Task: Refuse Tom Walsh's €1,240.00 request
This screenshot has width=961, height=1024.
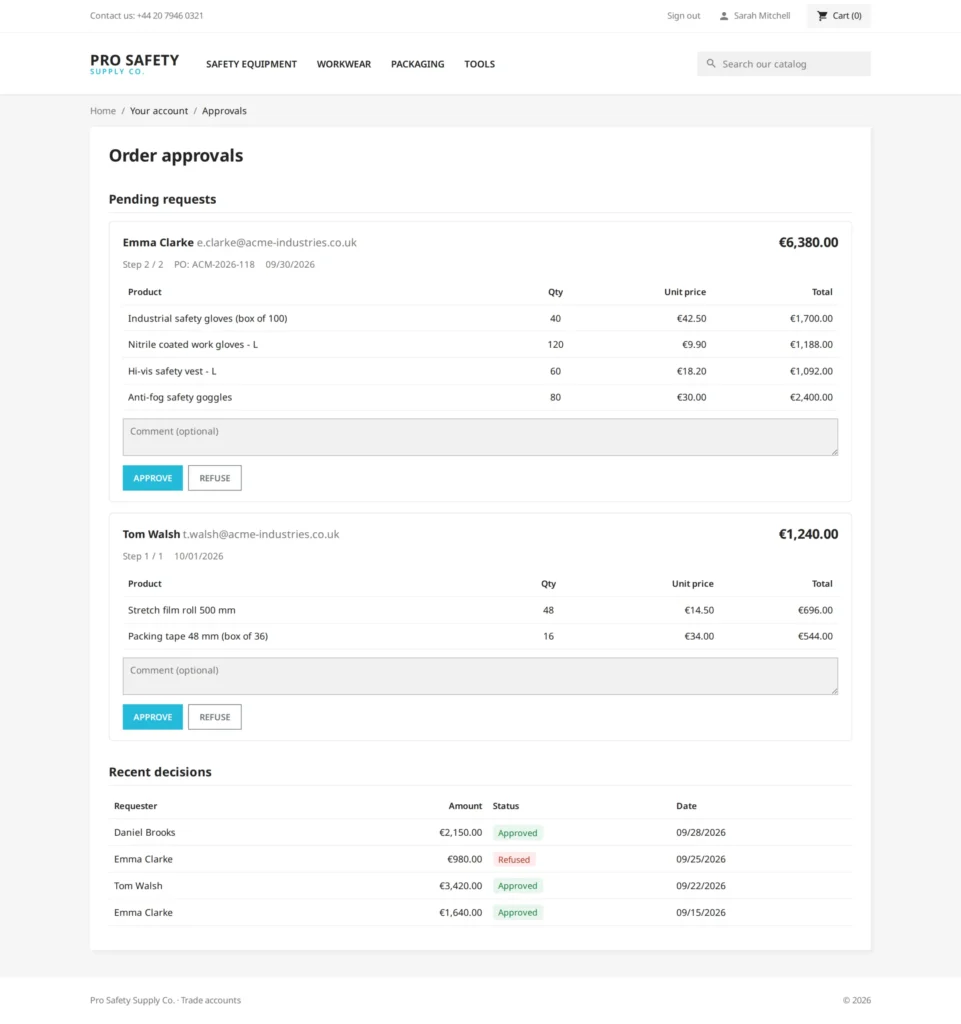Action: coord(215,717)
